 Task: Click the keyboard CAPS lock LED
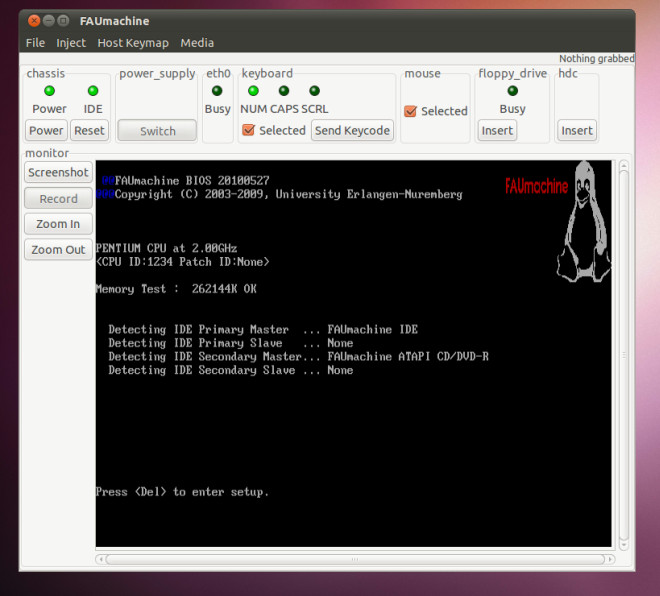284,90
